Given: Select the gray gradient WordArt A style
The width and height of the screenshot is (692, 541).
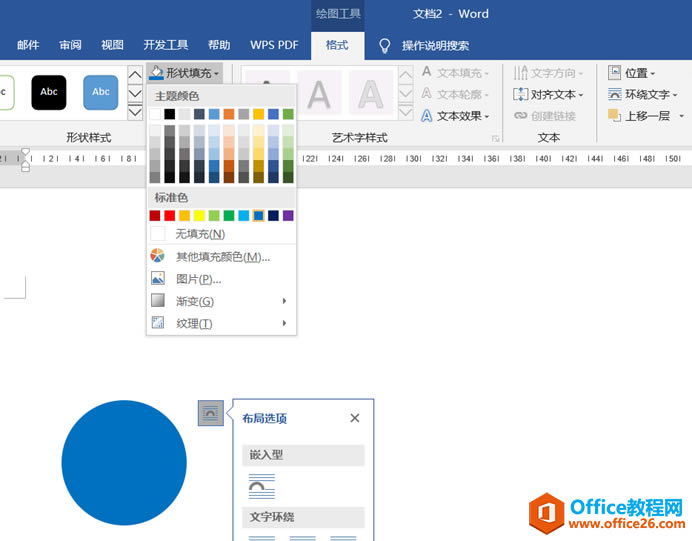Looking at the screenshot, I should click(319, 94).
